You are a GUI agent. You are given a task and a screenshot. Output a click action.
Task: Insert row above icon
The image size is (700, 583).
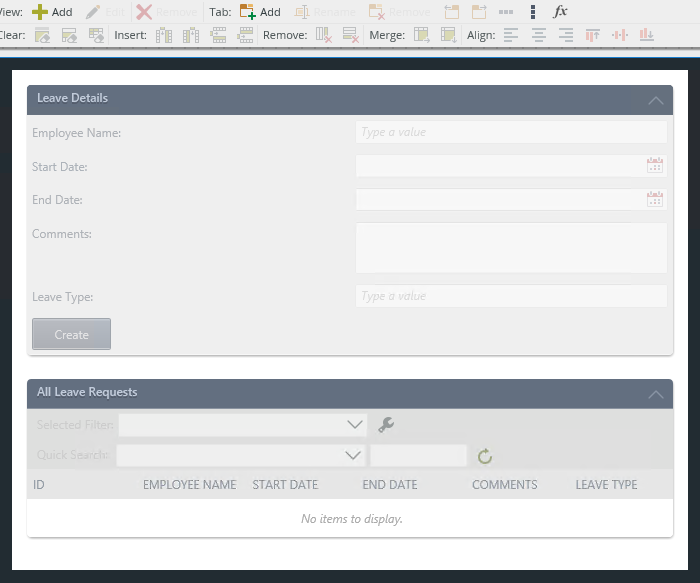pyautogui.click(x=218, y=35)
